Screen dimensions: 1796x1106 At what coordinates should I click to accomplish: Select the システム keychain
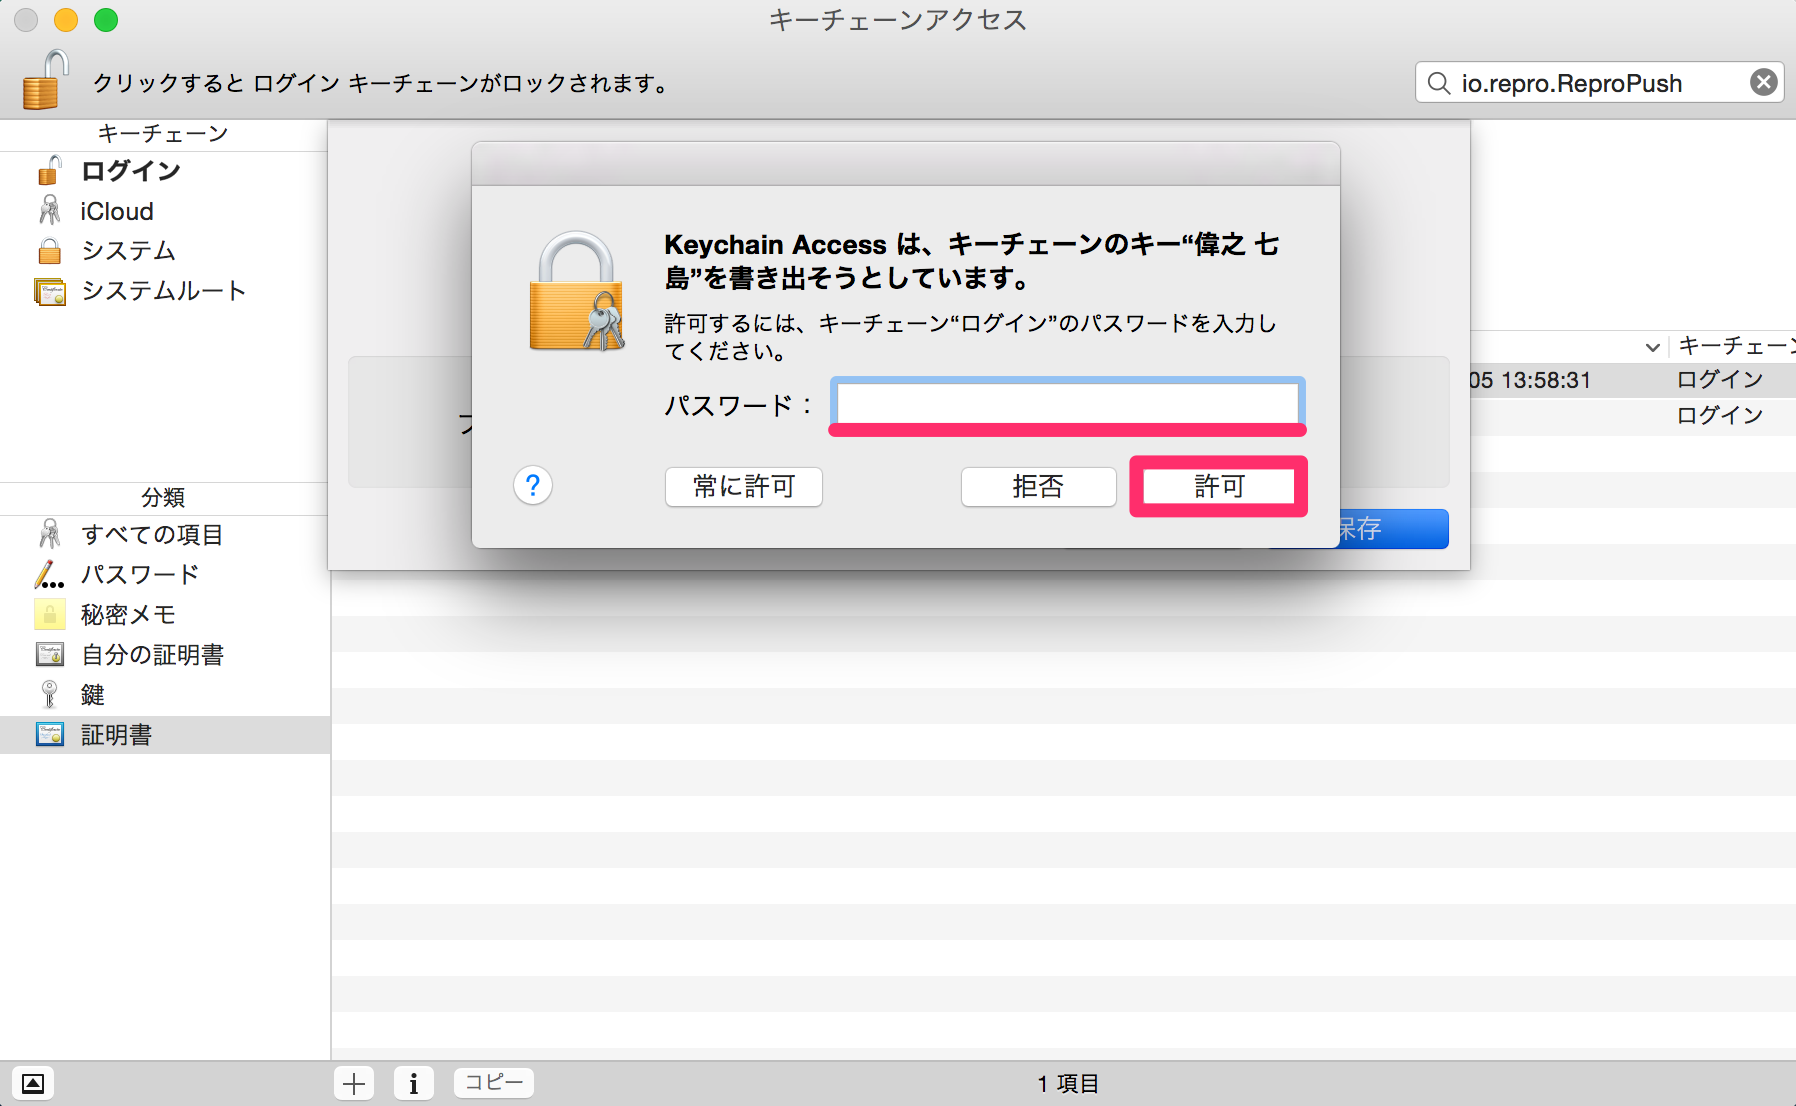[x=164, y=250]
